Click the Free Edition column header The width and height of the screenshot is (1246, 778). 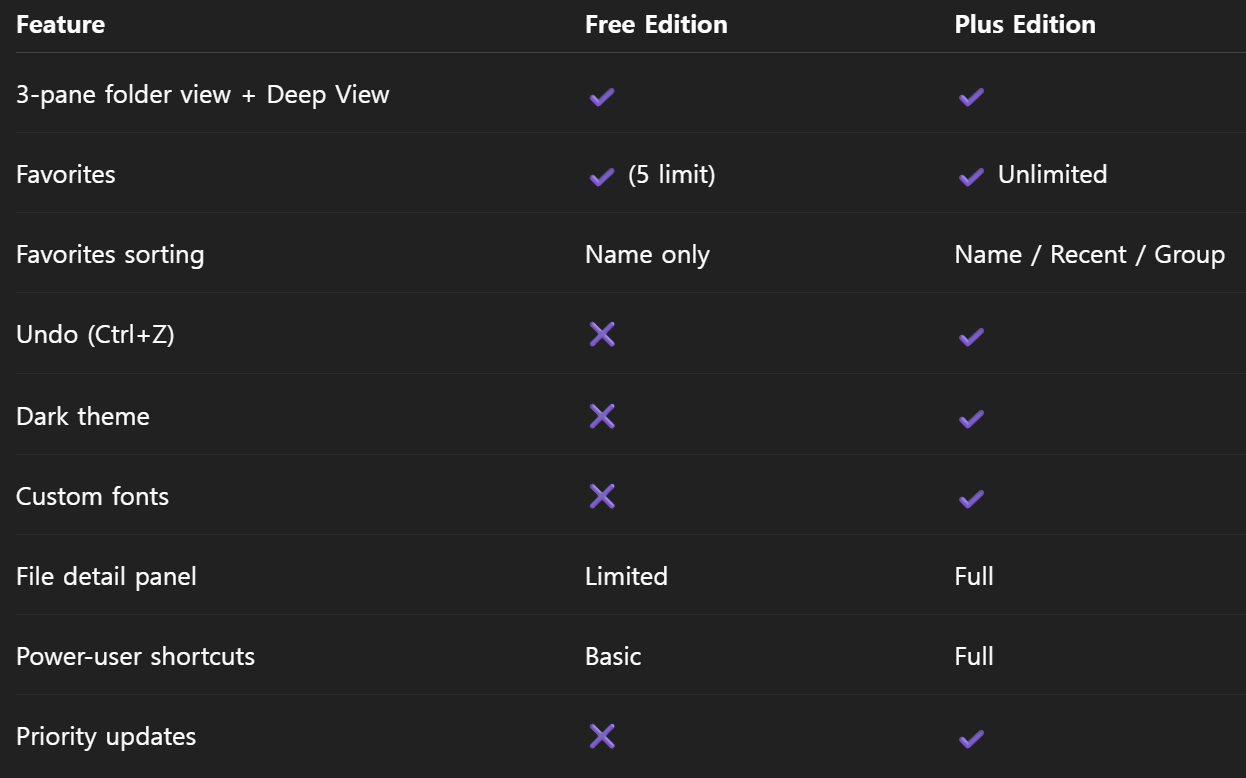coord(656,25)
